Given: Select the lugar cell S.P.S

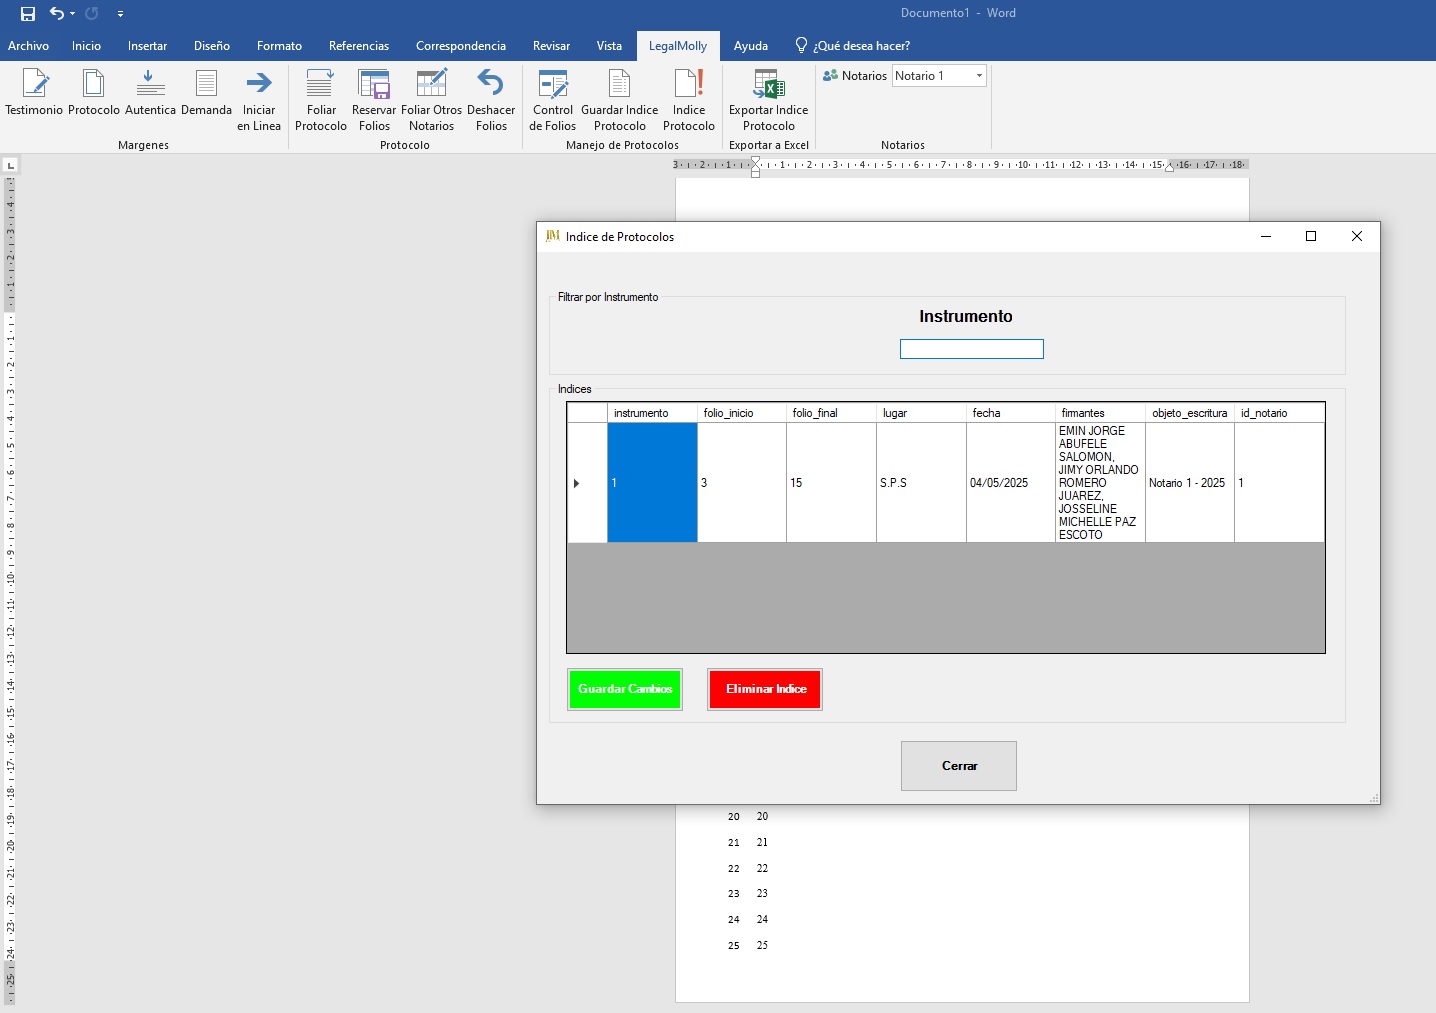Looking at the screenshot, I should coord(921,483).
